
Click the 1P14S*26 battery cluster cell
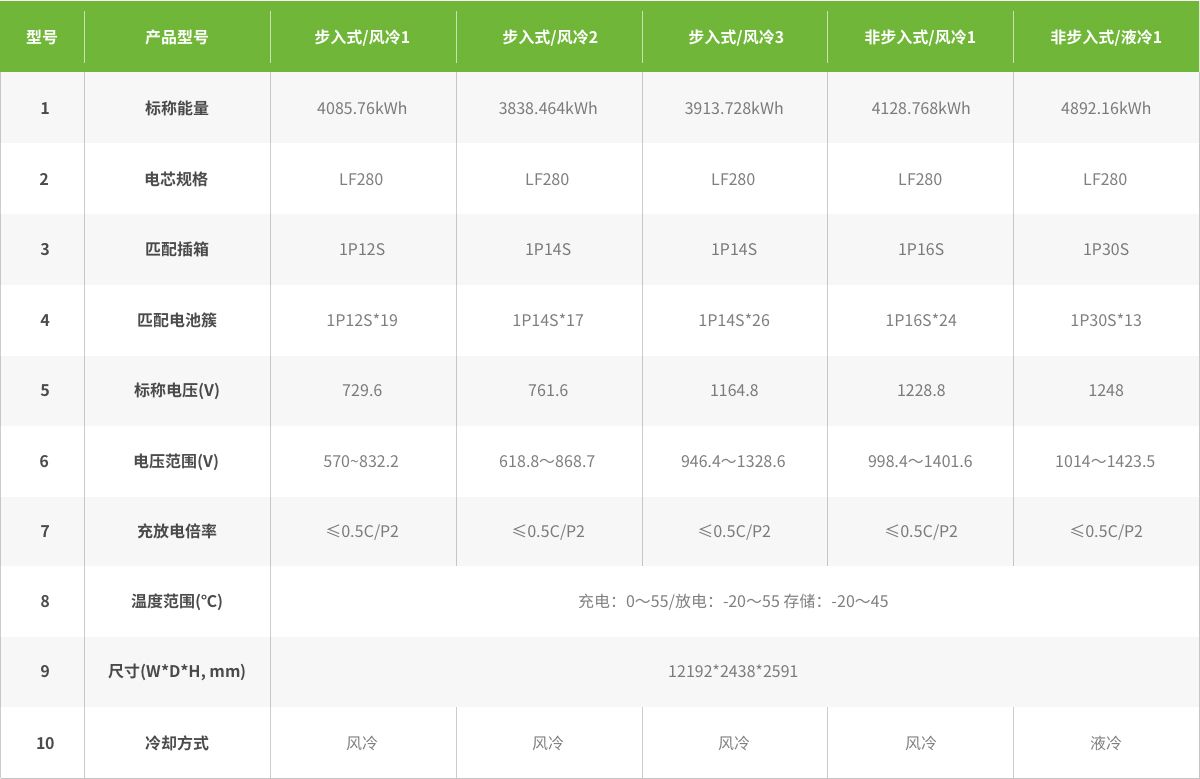pyautogui.click(x=734, y=320)
